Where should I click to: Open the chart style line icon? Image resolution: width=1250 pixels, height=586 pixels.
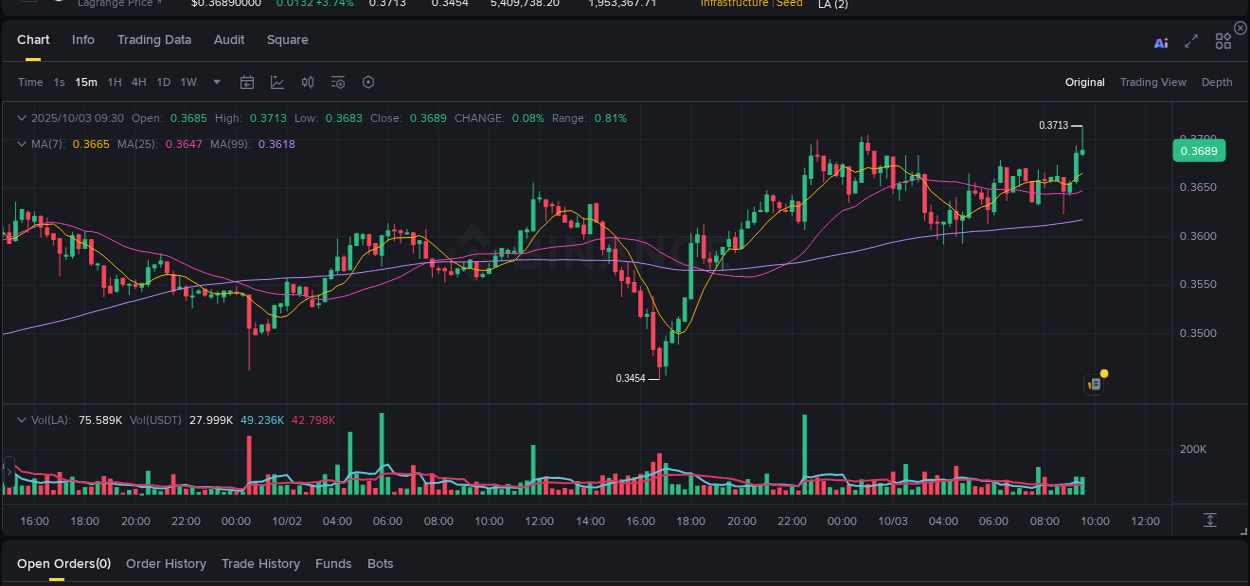tap(277, 82)
